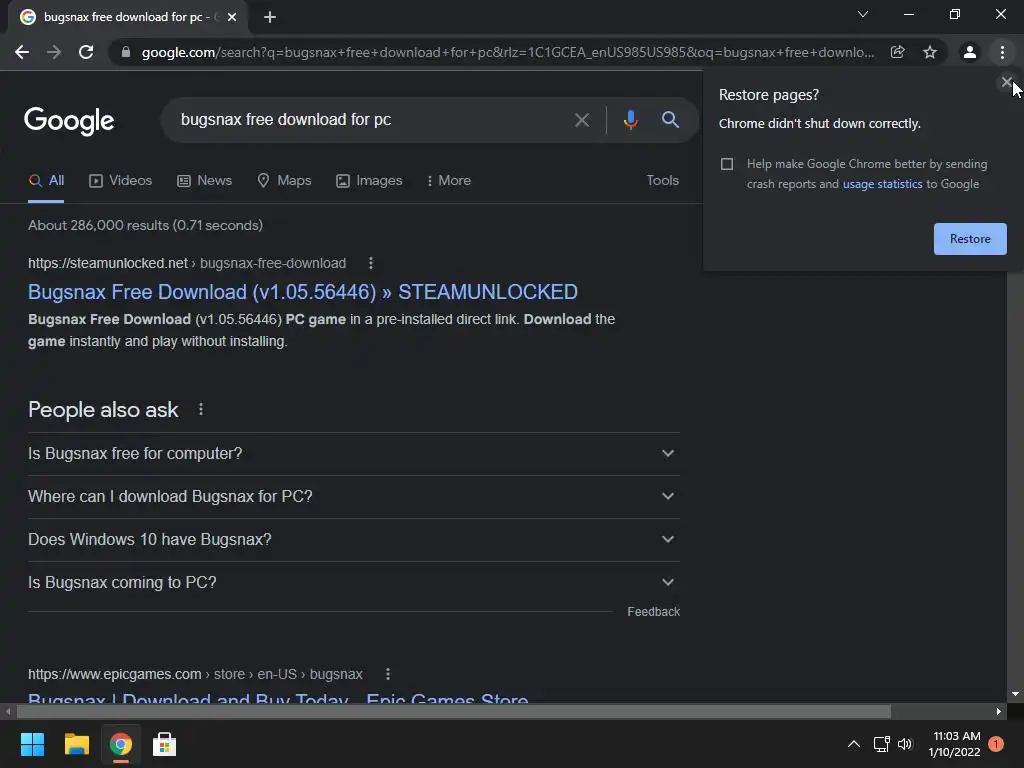Open the More search categories menu
Image resolution: width=1024 pixels, height=768 pixels.
pos(448,181)
